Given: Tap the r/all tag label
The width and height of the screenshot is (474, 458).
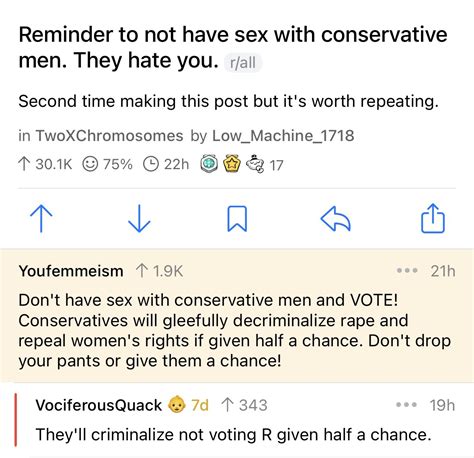Looking at the screenshot, I should [243, 62].
